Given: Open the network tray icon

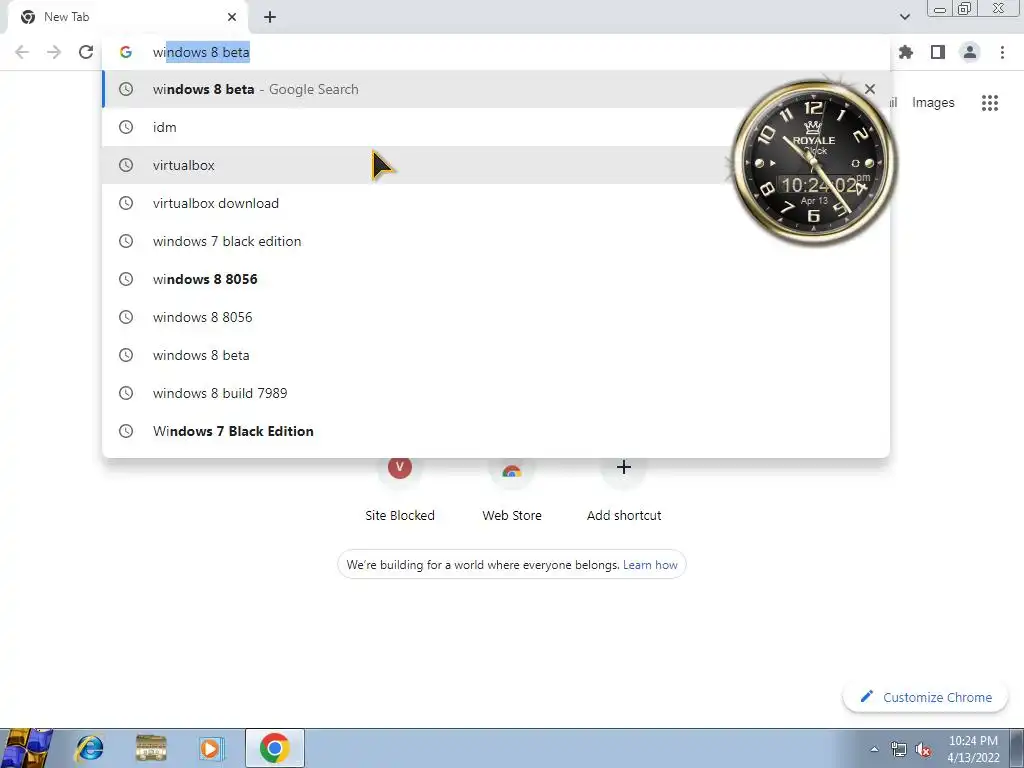Looking at the screenshot, I should 898,749.
